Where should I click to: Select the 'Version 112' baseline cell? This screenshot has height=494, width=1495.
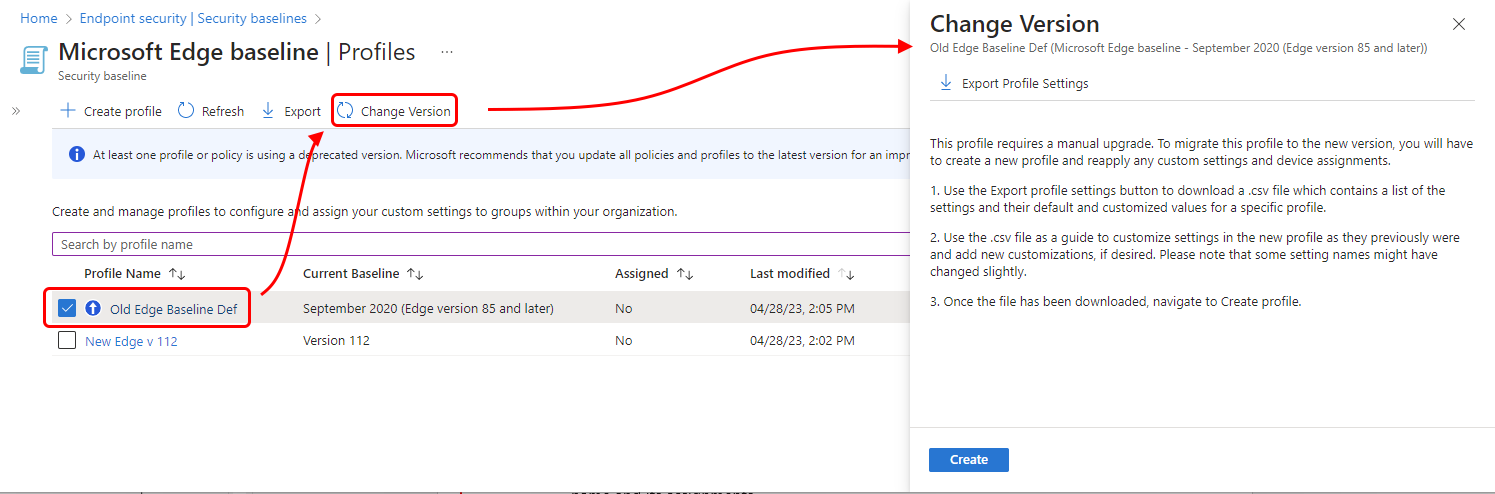click(336, 341)
